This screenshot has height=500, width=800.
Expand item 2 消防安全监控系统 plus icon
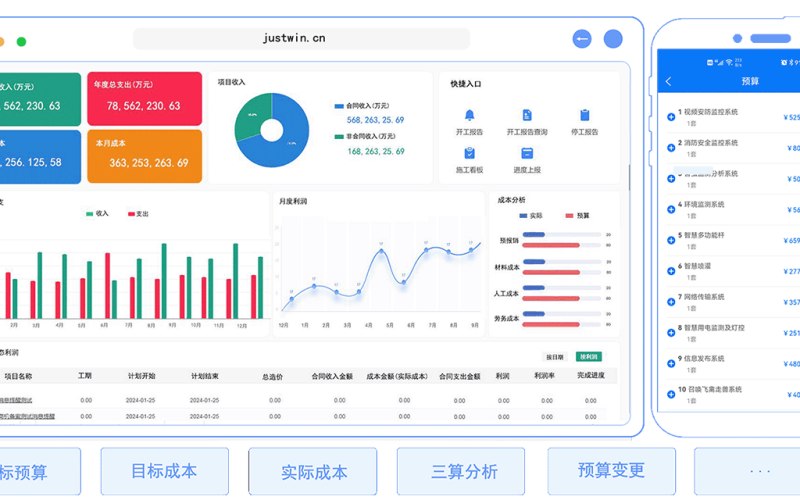[671, 148]
